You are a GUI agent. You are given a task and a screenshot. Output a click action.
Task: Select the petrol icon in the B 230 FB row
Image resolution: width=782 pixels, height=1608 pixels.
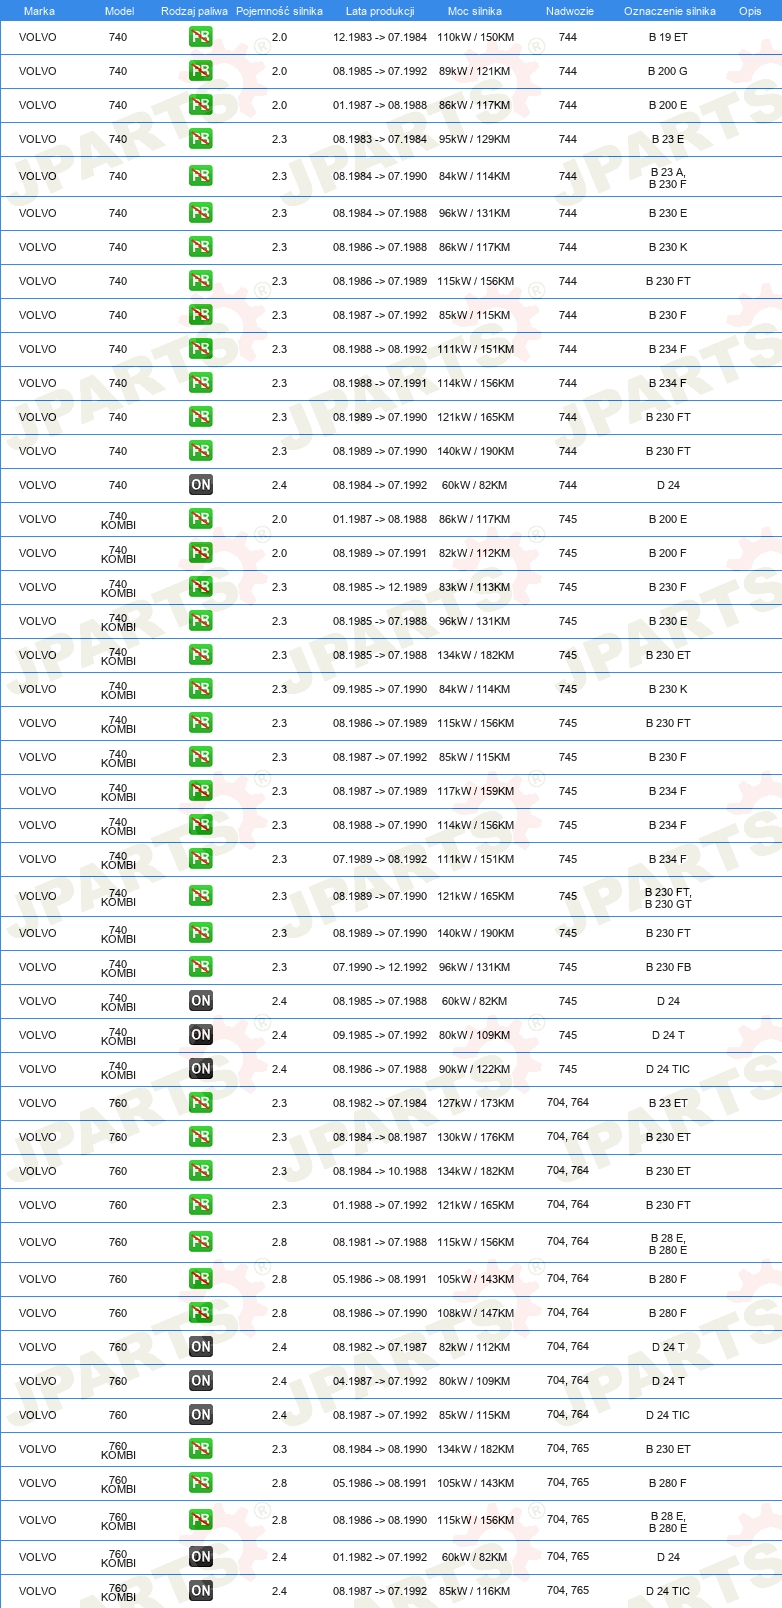pyautogui.click(x=201, y=967)
